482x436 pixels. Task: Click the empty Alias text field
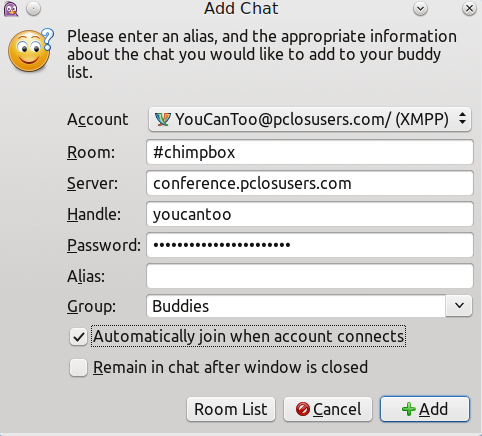point(310,276)
